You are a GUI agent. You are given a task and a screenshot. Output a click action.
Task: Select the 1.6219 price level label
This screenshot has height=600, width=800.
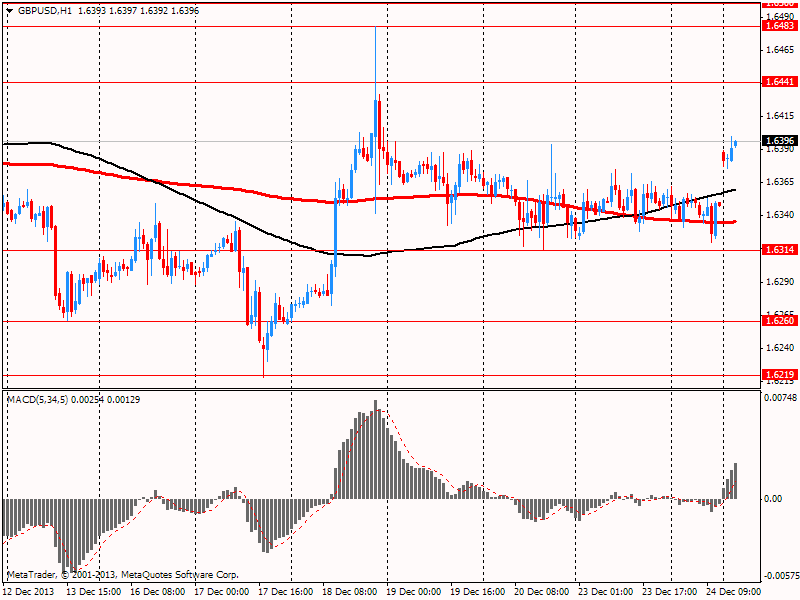tap(780, 375)
